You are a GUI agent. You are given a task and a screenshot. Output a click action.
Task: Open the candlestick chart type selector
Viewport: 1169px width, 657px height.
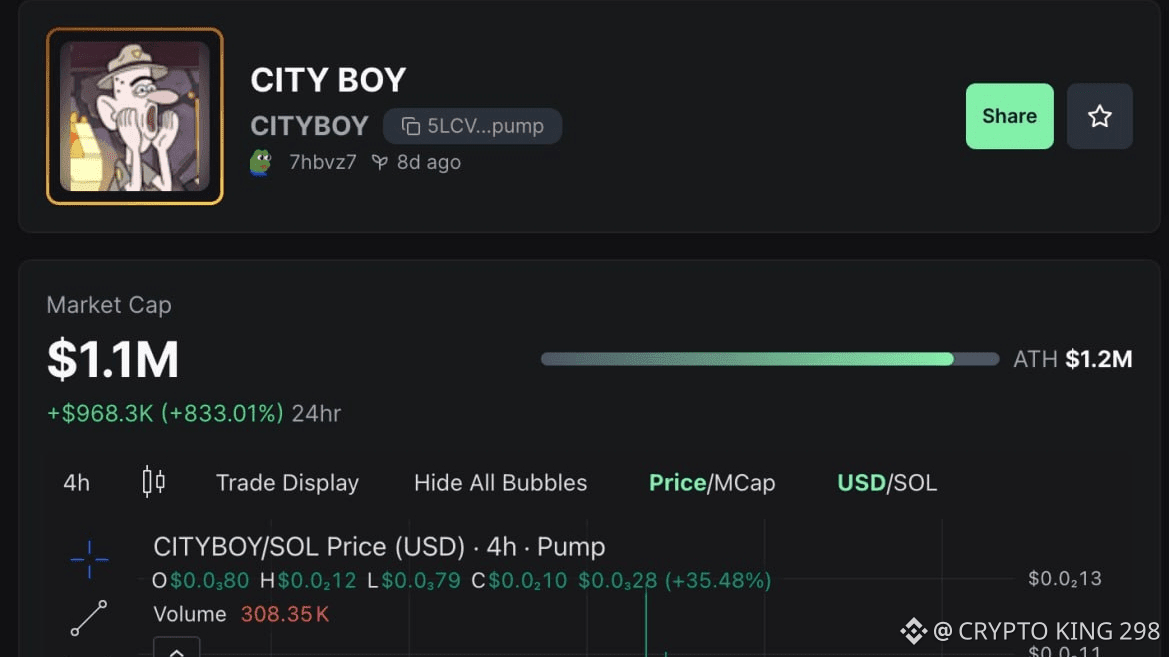pos(153,482)
